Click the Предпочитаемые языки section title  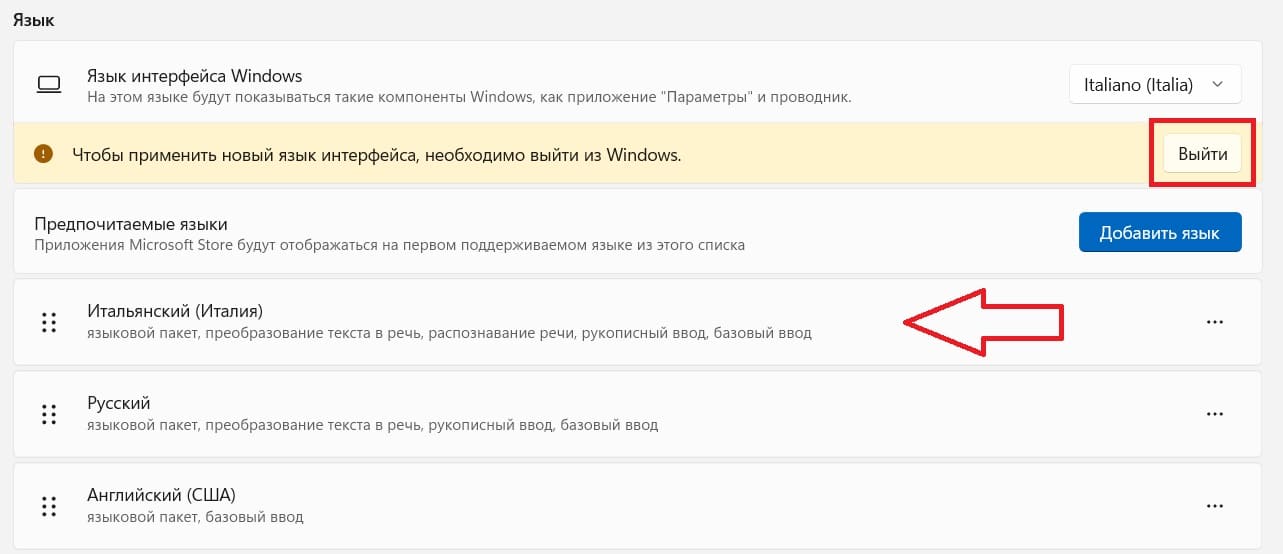pyautogui.click(x=131, y=224)
